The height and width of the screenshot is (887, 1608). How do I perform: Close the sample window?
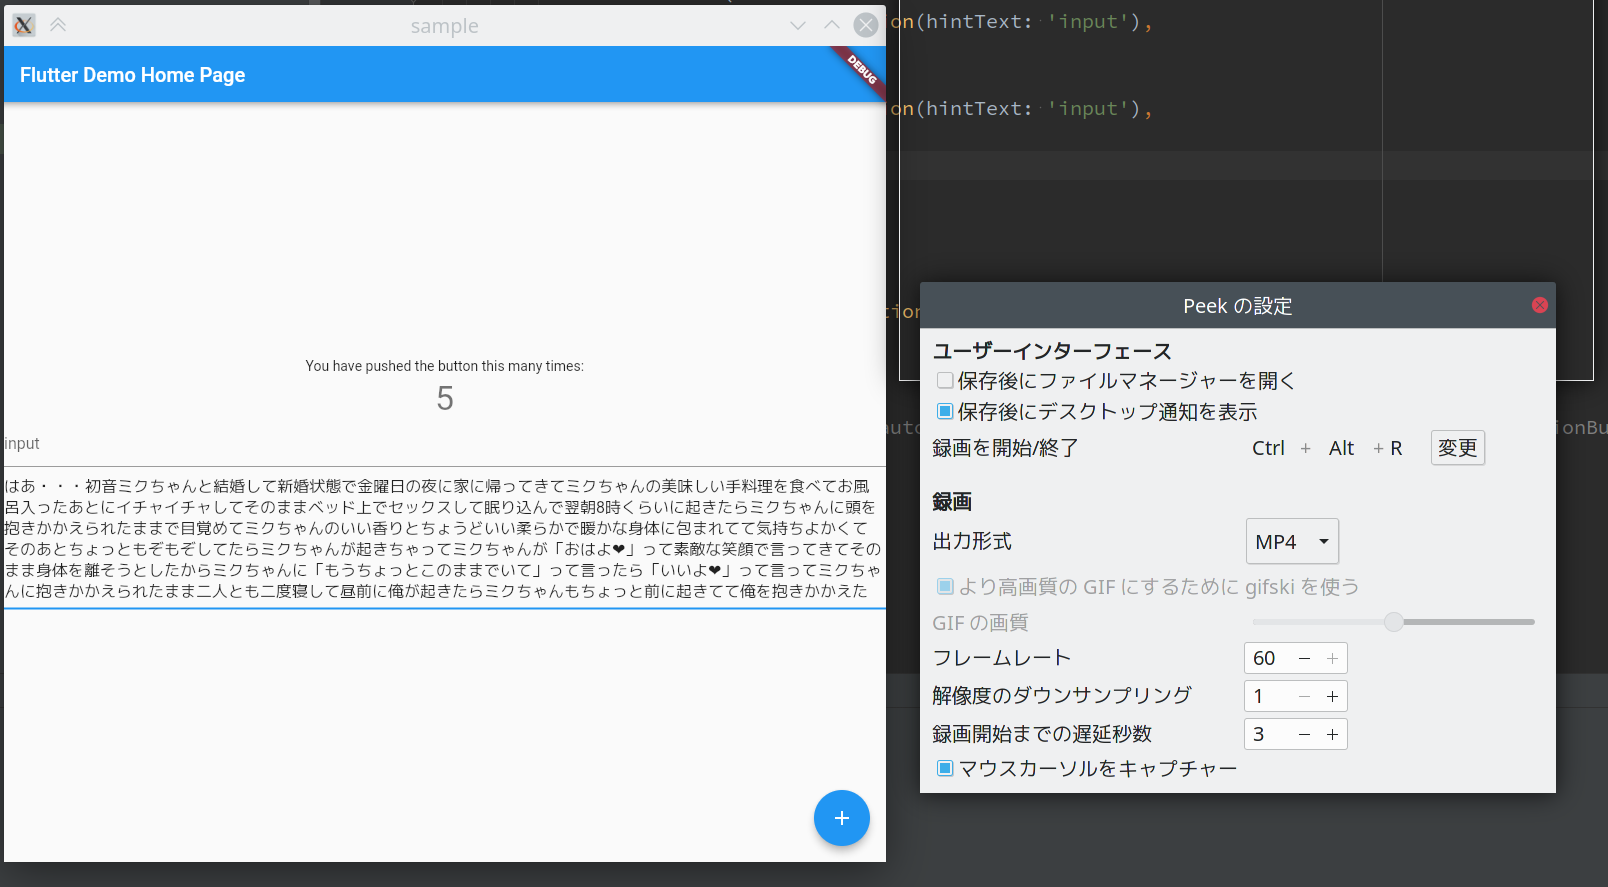click(866, 25)
